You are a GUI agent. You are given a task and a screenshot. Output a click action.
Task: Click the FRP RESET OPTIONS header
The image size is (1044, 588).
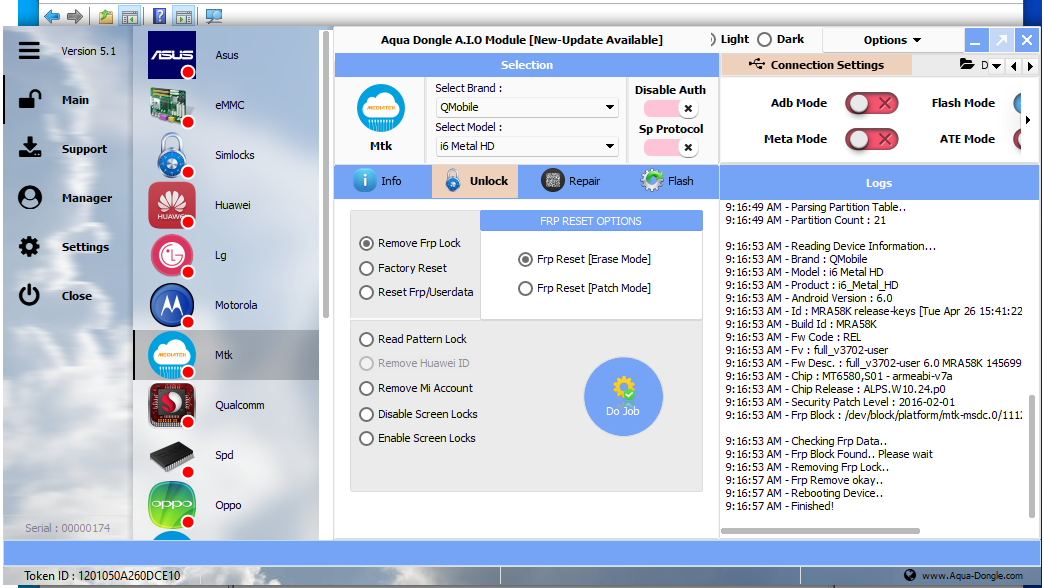[591, 221]
